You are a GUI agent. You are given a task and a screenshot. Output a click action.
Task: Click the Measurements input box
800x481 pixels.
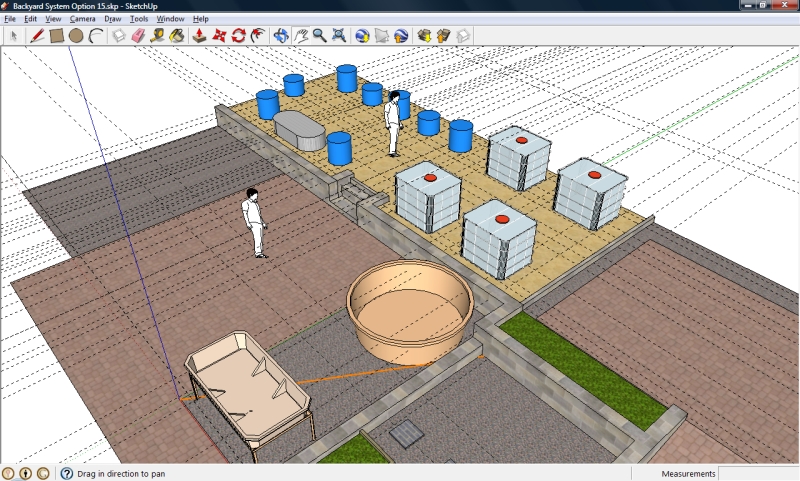click(x=758, y=473)
